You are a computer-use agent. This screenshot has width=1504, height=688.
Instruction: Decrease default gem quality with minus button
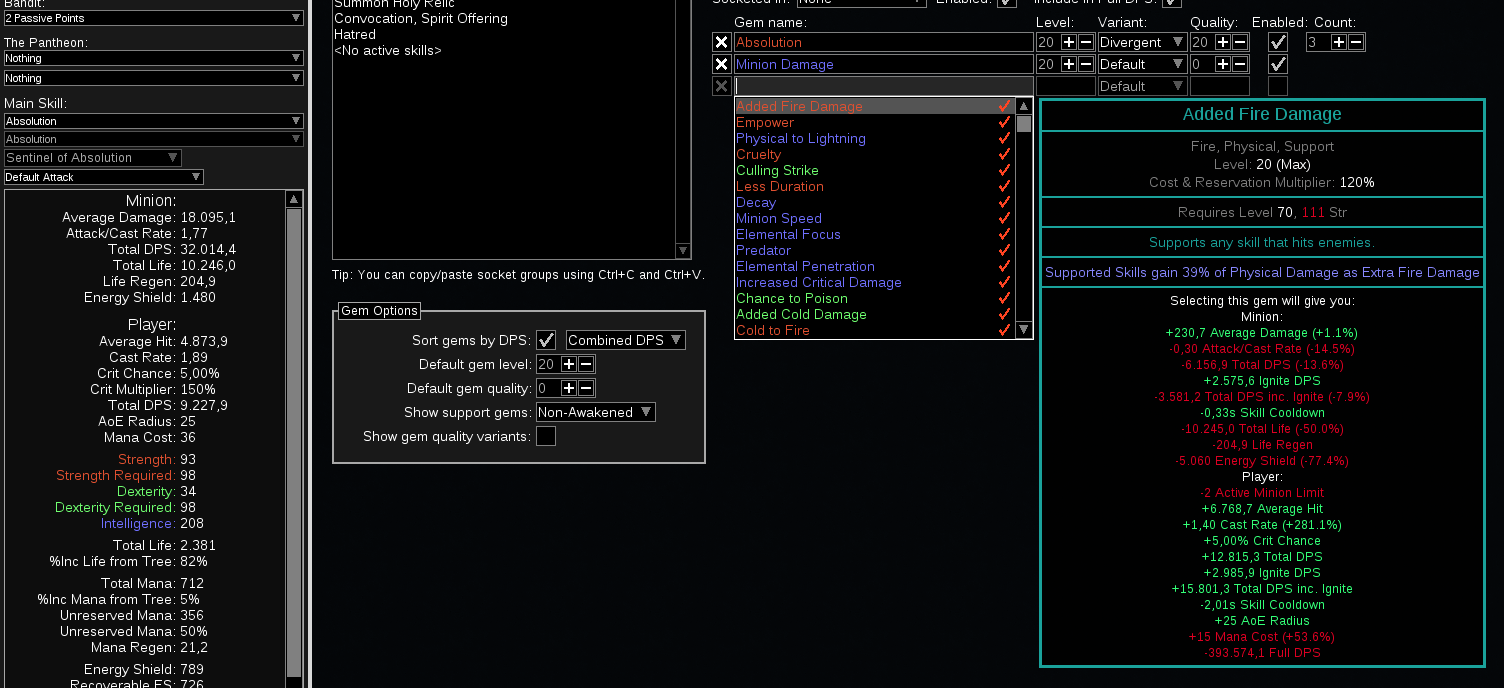(586, 388)
